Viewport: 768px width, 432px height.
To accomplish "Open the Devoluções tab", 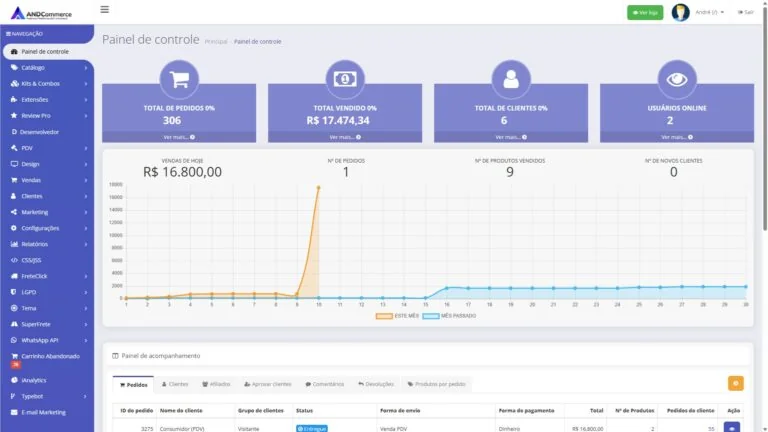I will point(376,384).
